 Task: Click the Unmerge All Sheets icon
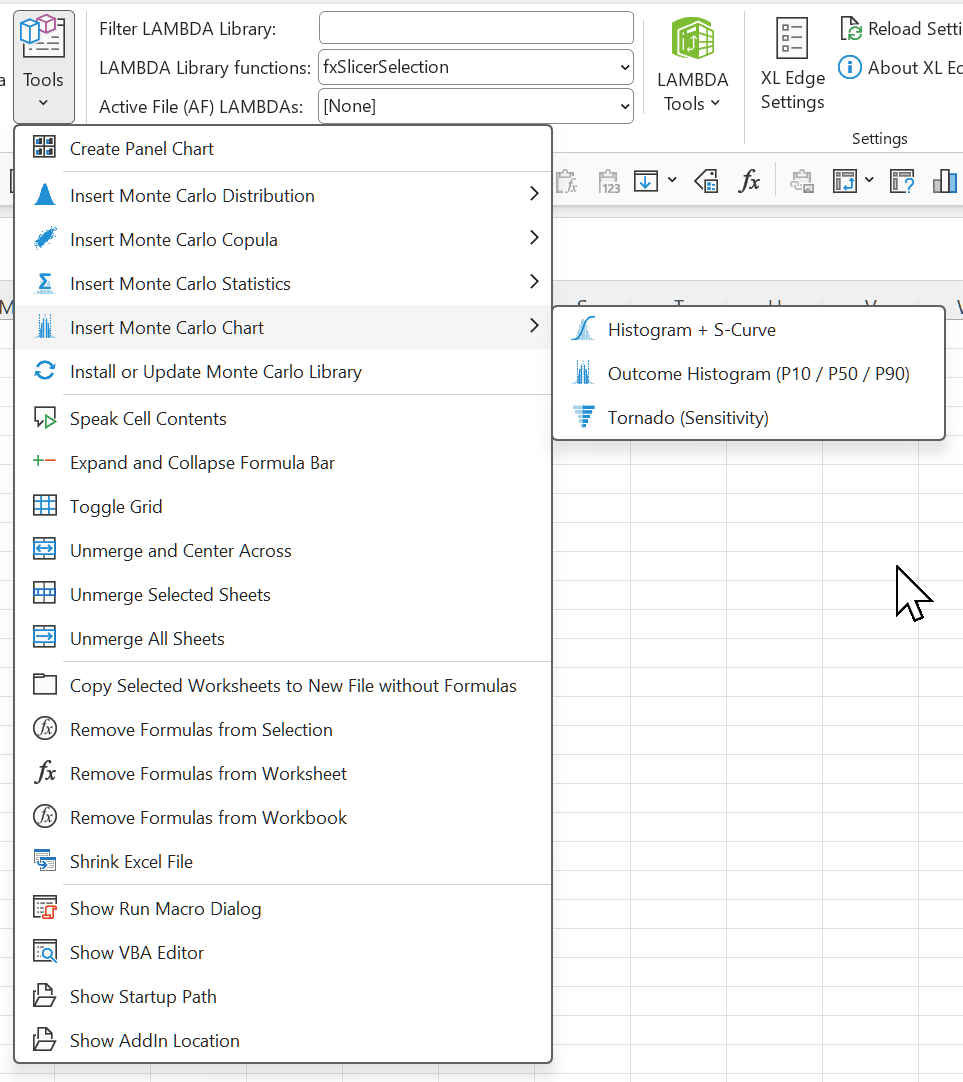[45, 638]
